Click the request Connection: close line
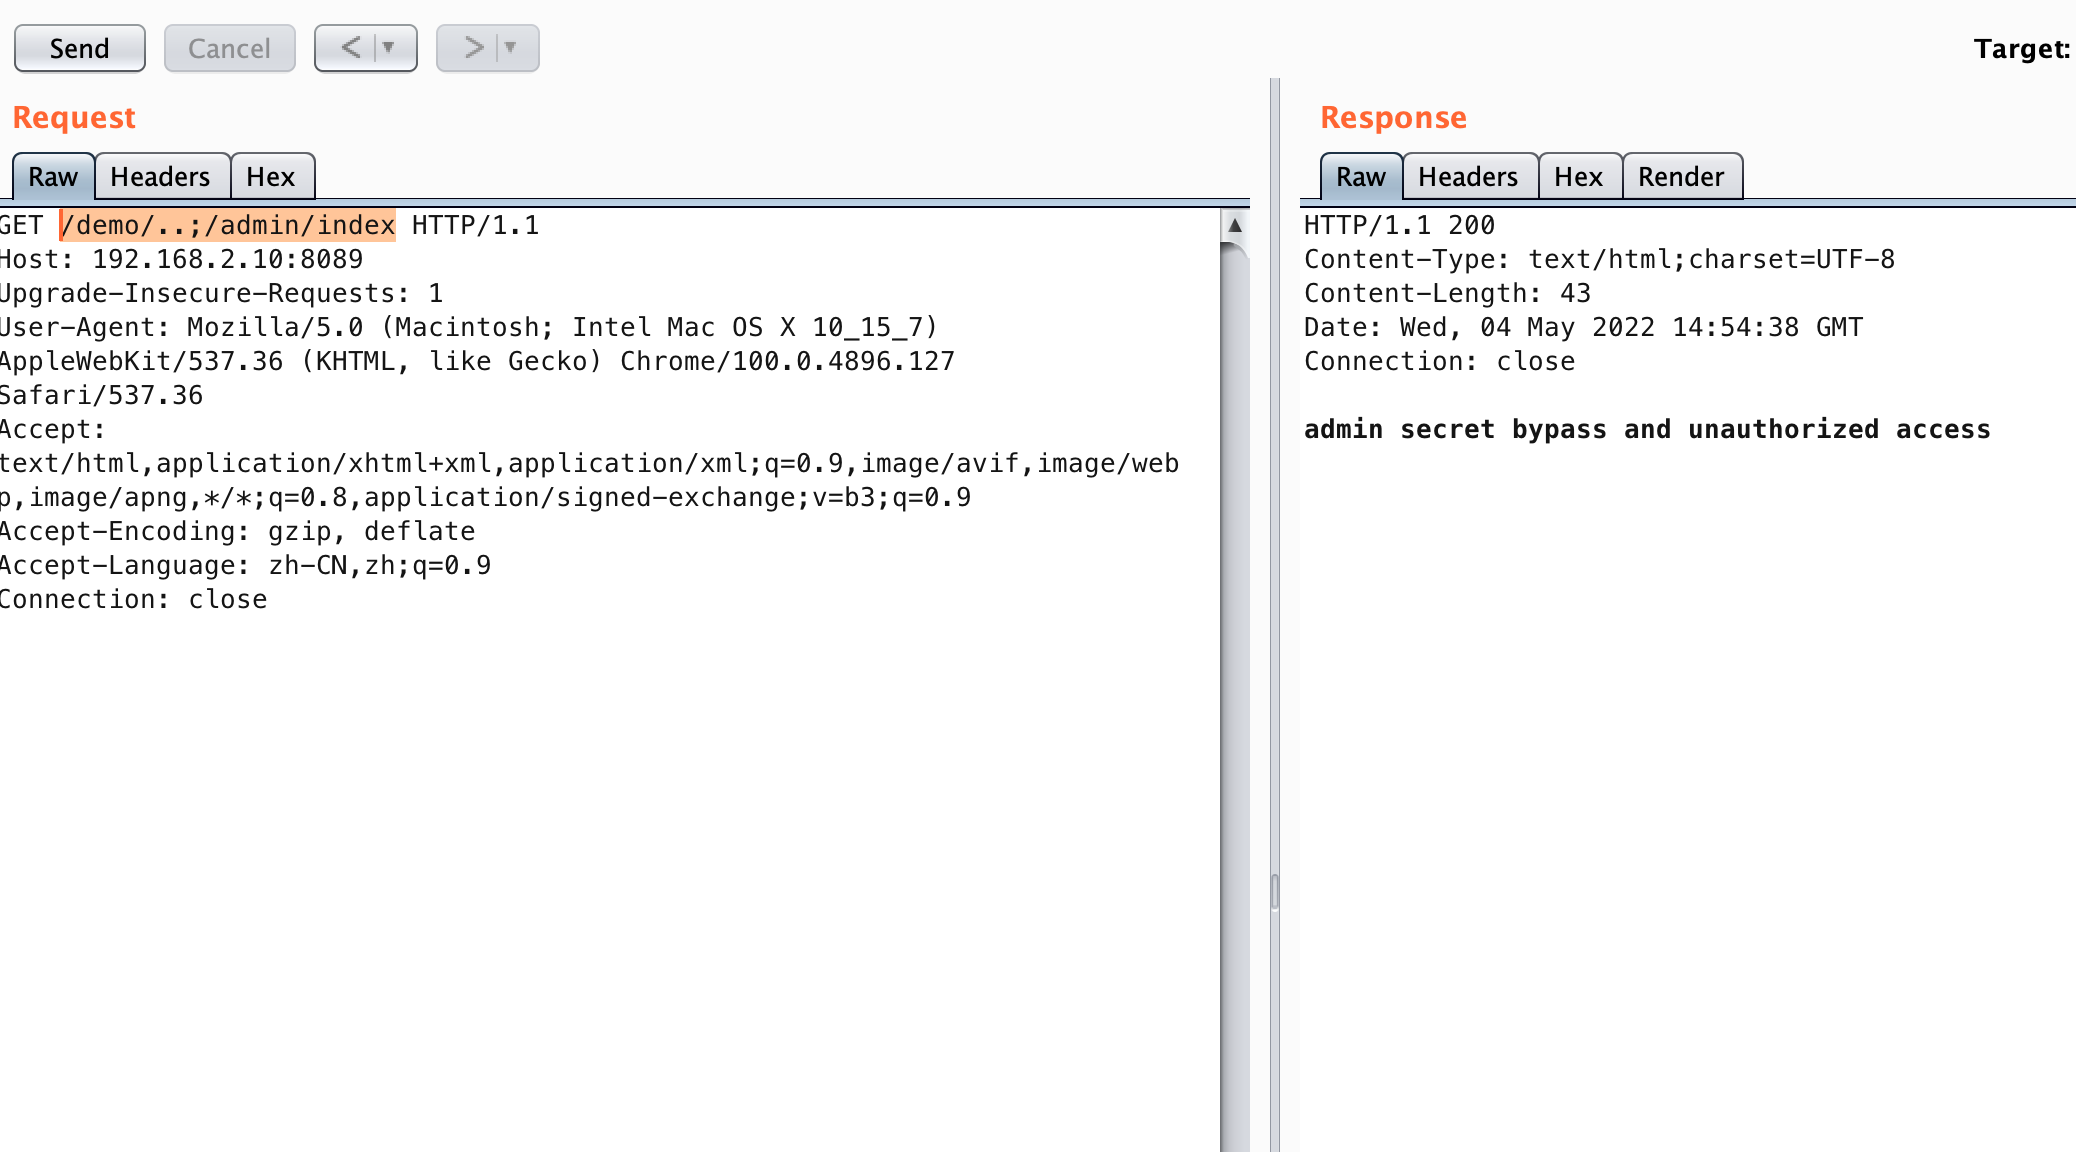 (x=133, y=599)
